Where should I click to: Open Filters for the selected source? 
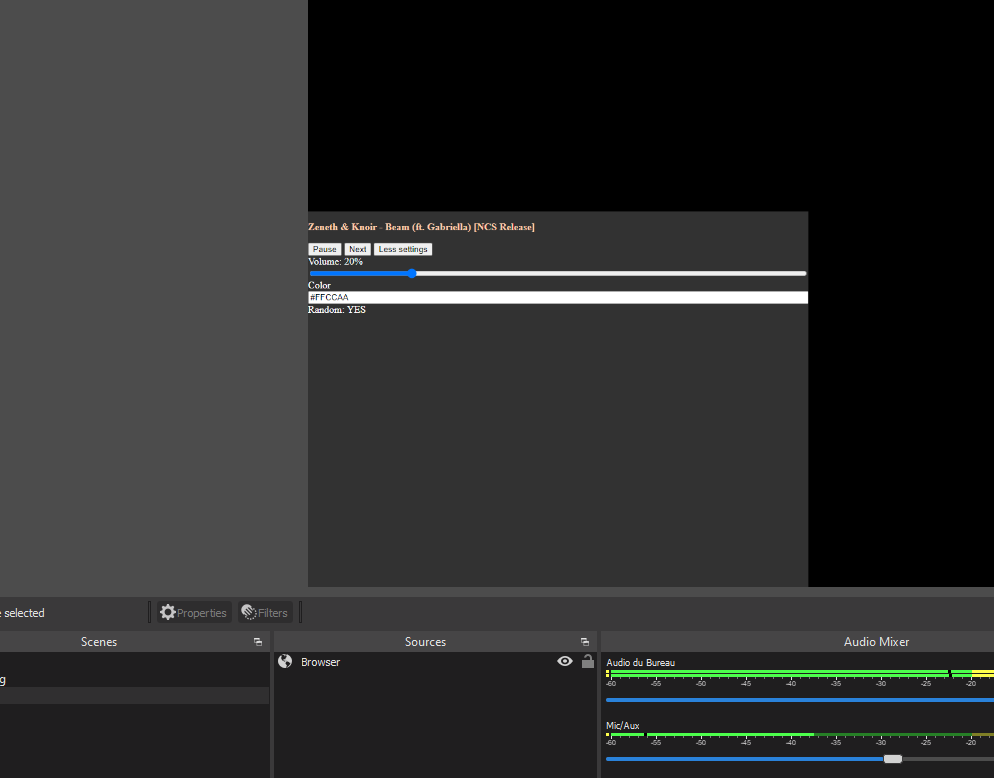point(264,612)
